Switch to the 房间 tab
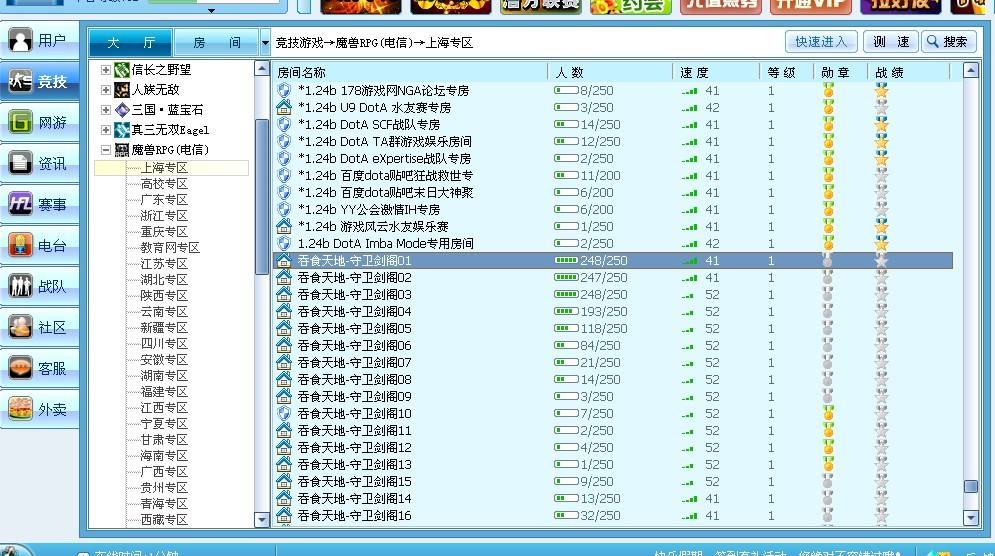Viewport: 995px width, 556px height. [x=216, y=43]
